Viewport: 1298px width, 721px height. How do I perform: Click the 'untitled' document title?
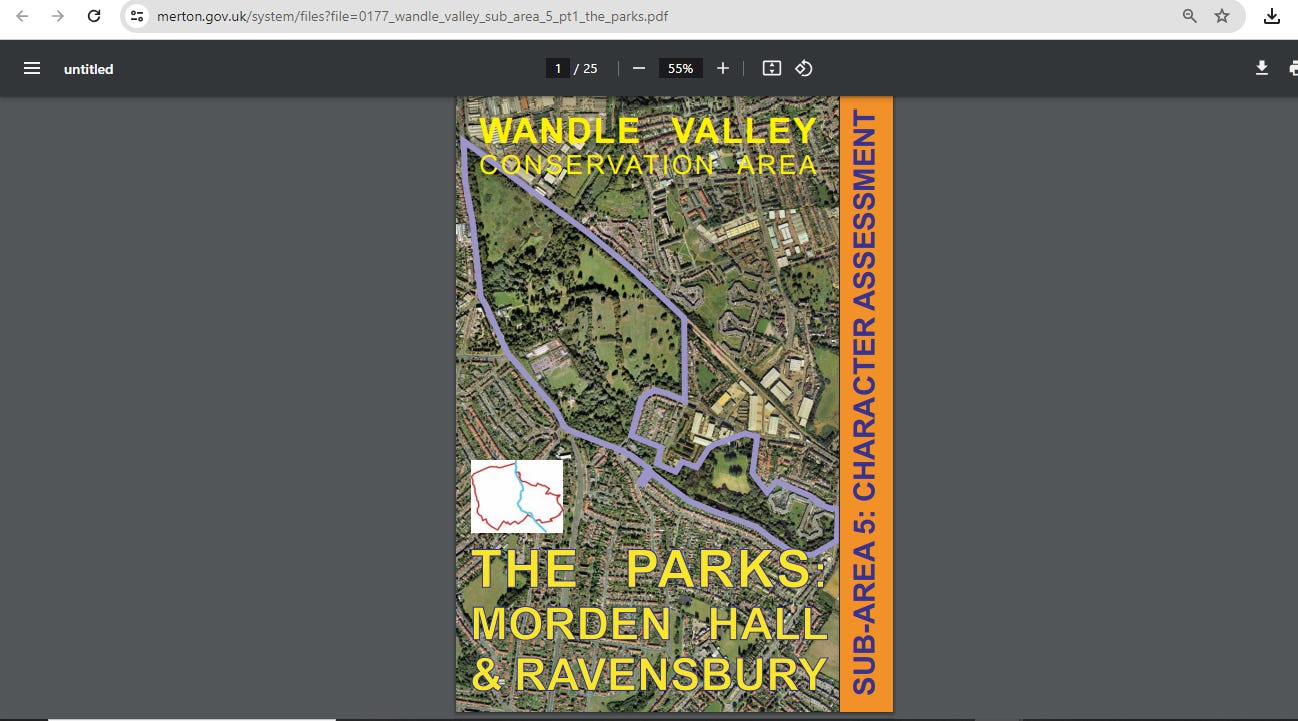click(89, 69)
